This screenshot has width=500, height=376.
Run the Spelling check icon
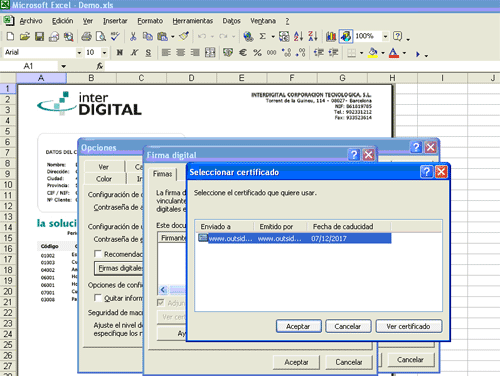point(115,36)
